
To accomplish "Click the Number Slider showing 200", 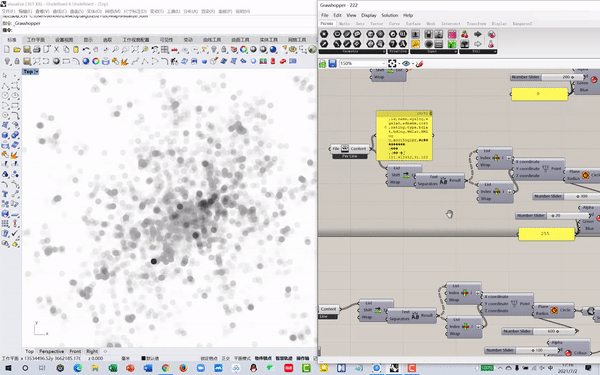I will pyautogui.click(x=548, y=77).
